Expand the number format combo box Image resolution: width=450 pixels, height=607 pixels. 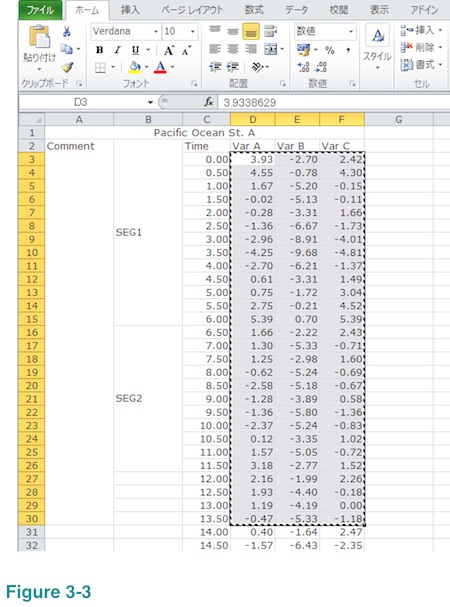pos(350,32)
